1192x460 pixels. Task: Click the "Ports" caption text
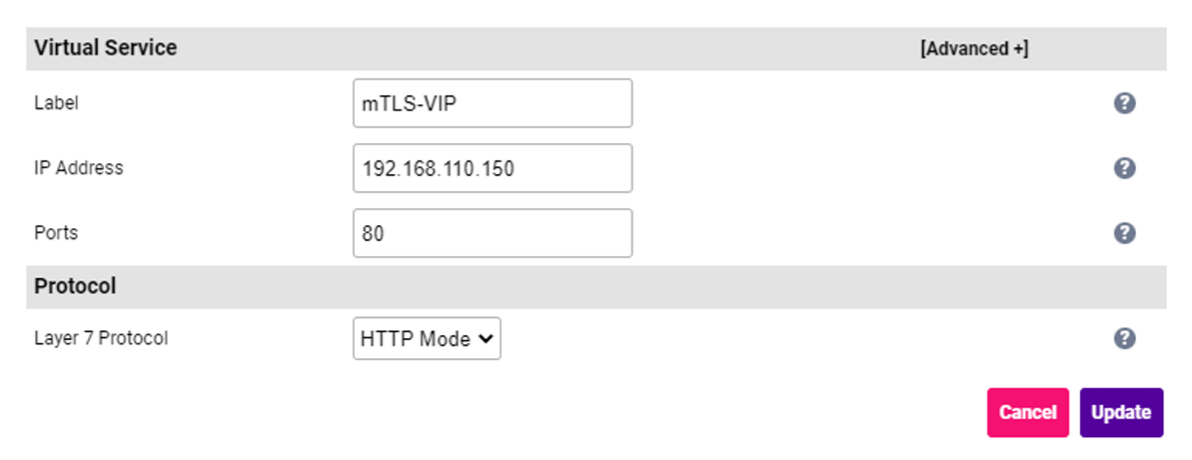tap(56, 233)
